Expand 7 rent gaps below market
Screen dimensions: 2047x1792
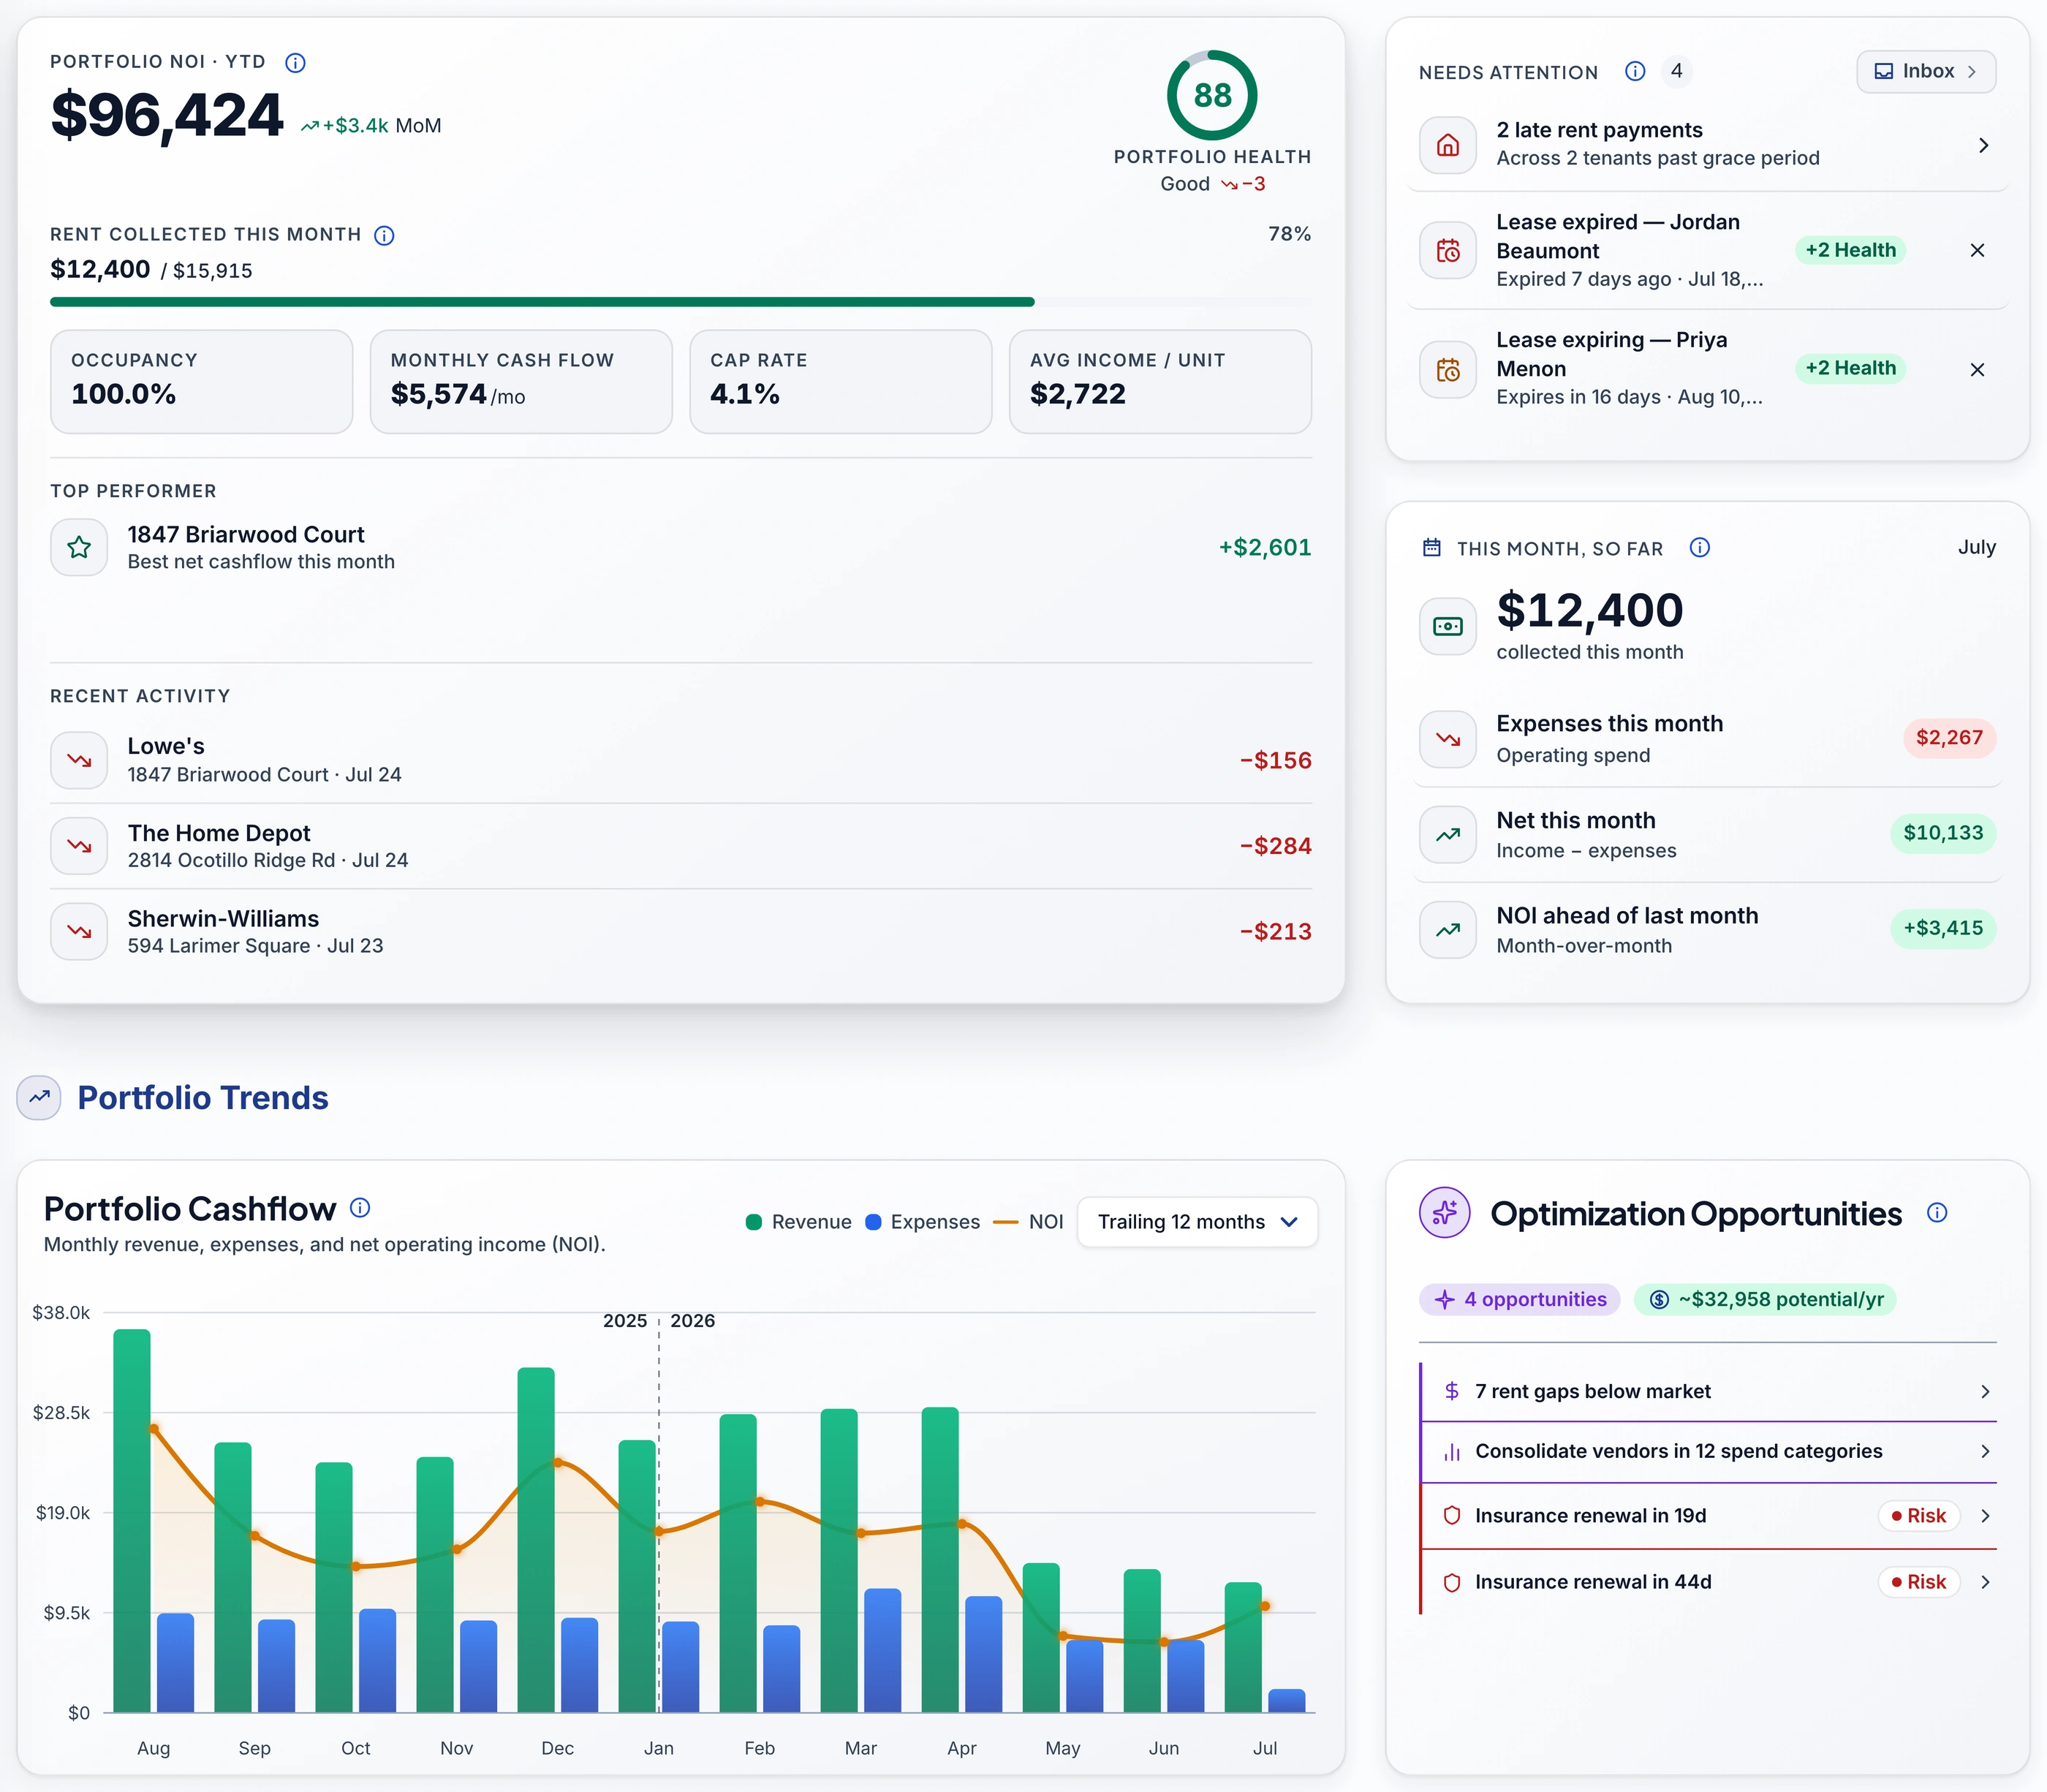pos(1709,1392)
